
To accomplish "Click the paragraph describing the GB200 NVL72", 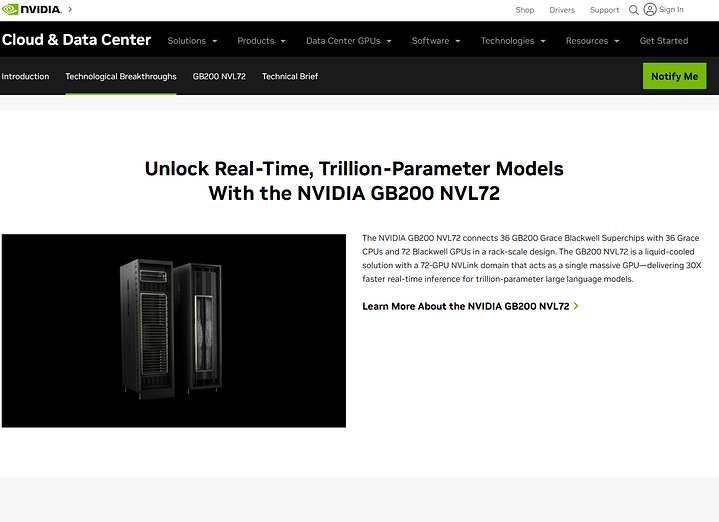I will point(531,258).
